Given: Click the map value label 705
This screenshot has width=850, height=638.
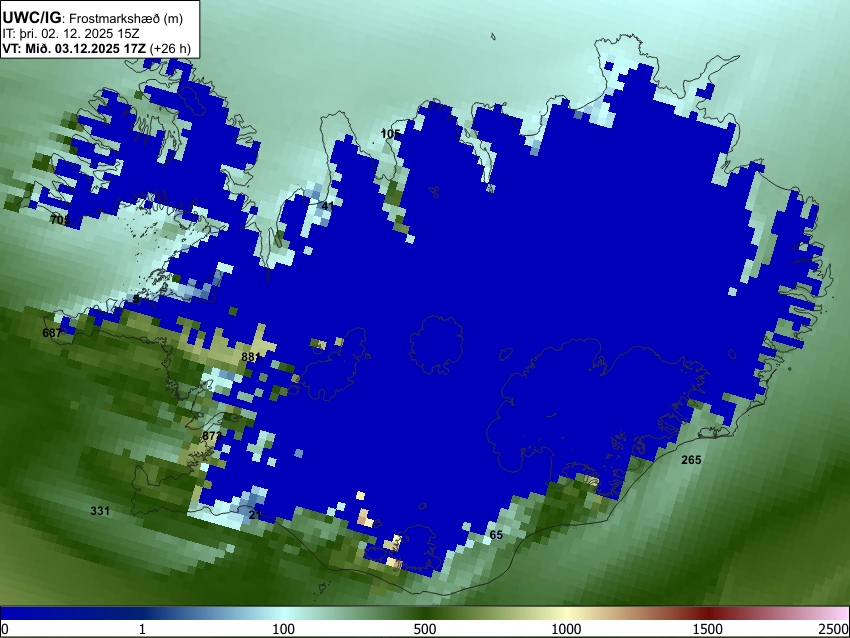Looking at the screenshot, I should click(60, 220).
